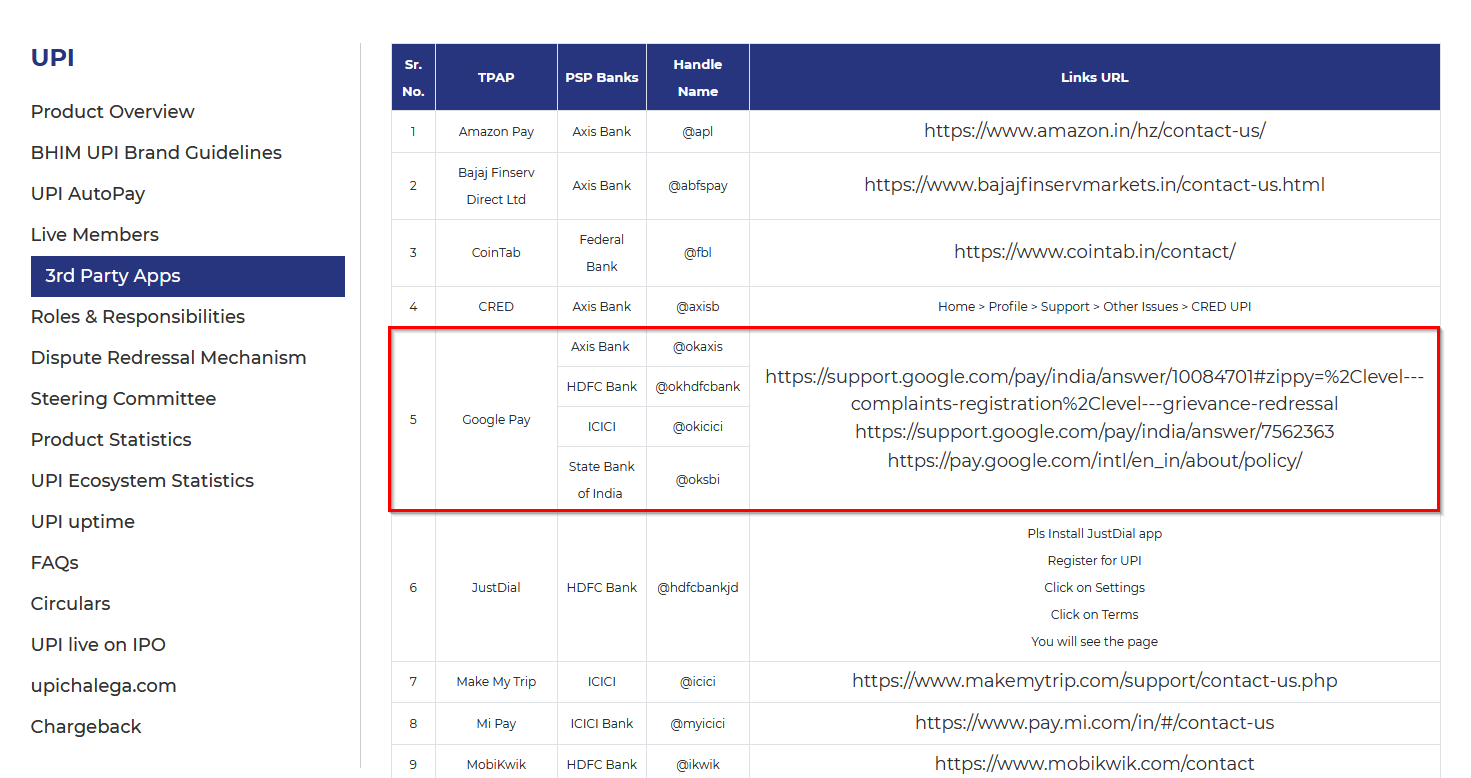Select the 3rd Party Apps item
Viewport: 1471px width, 778px height.
point(188,276)
